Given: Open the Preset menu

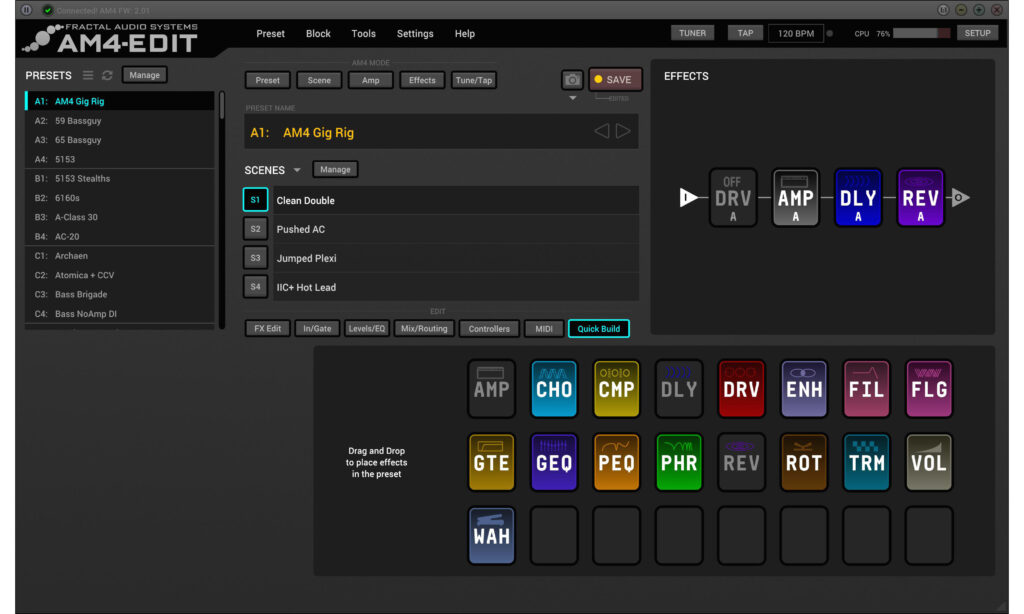Looking at the screenshot, I should click(270, 33).
